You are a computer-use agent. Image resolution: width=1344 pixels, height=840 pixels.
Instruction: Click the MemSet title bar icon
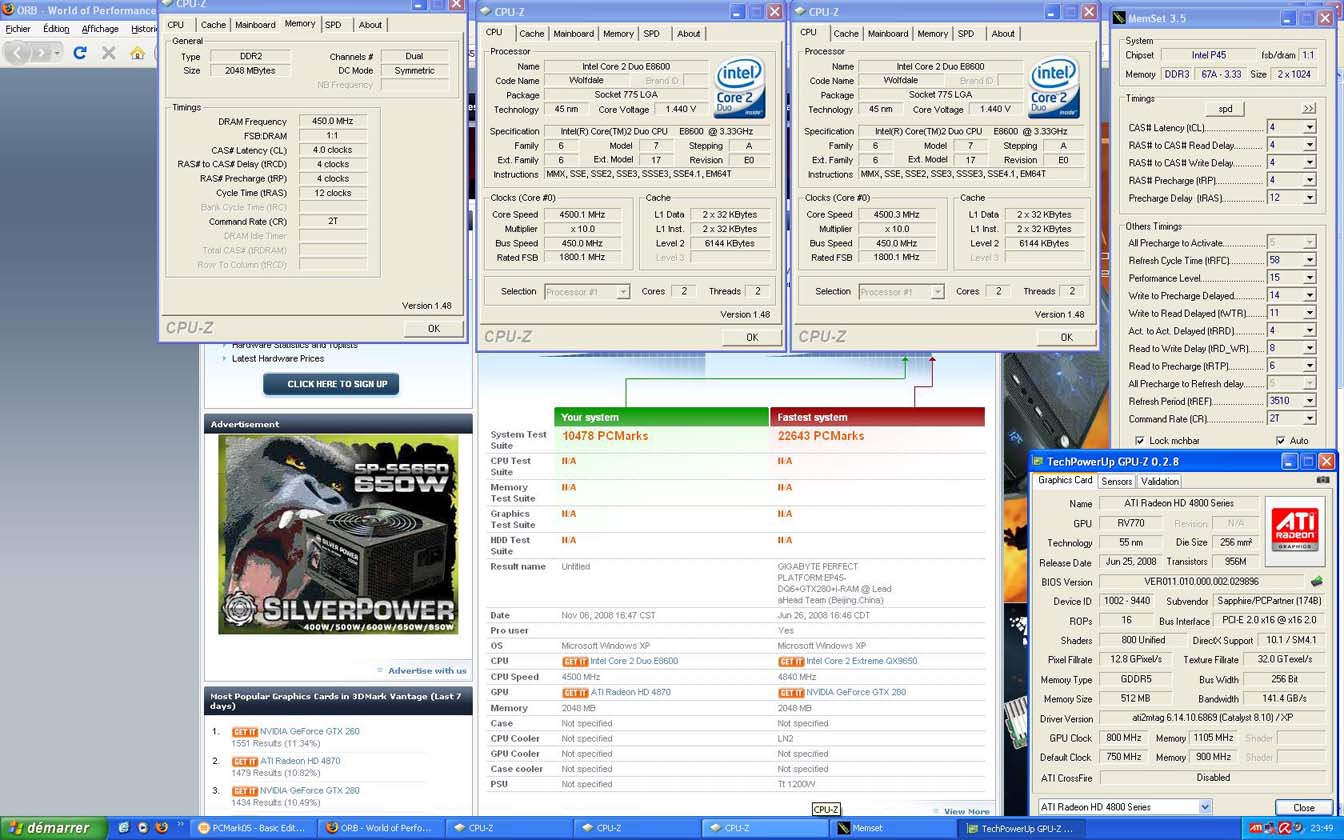point(1120,18)
